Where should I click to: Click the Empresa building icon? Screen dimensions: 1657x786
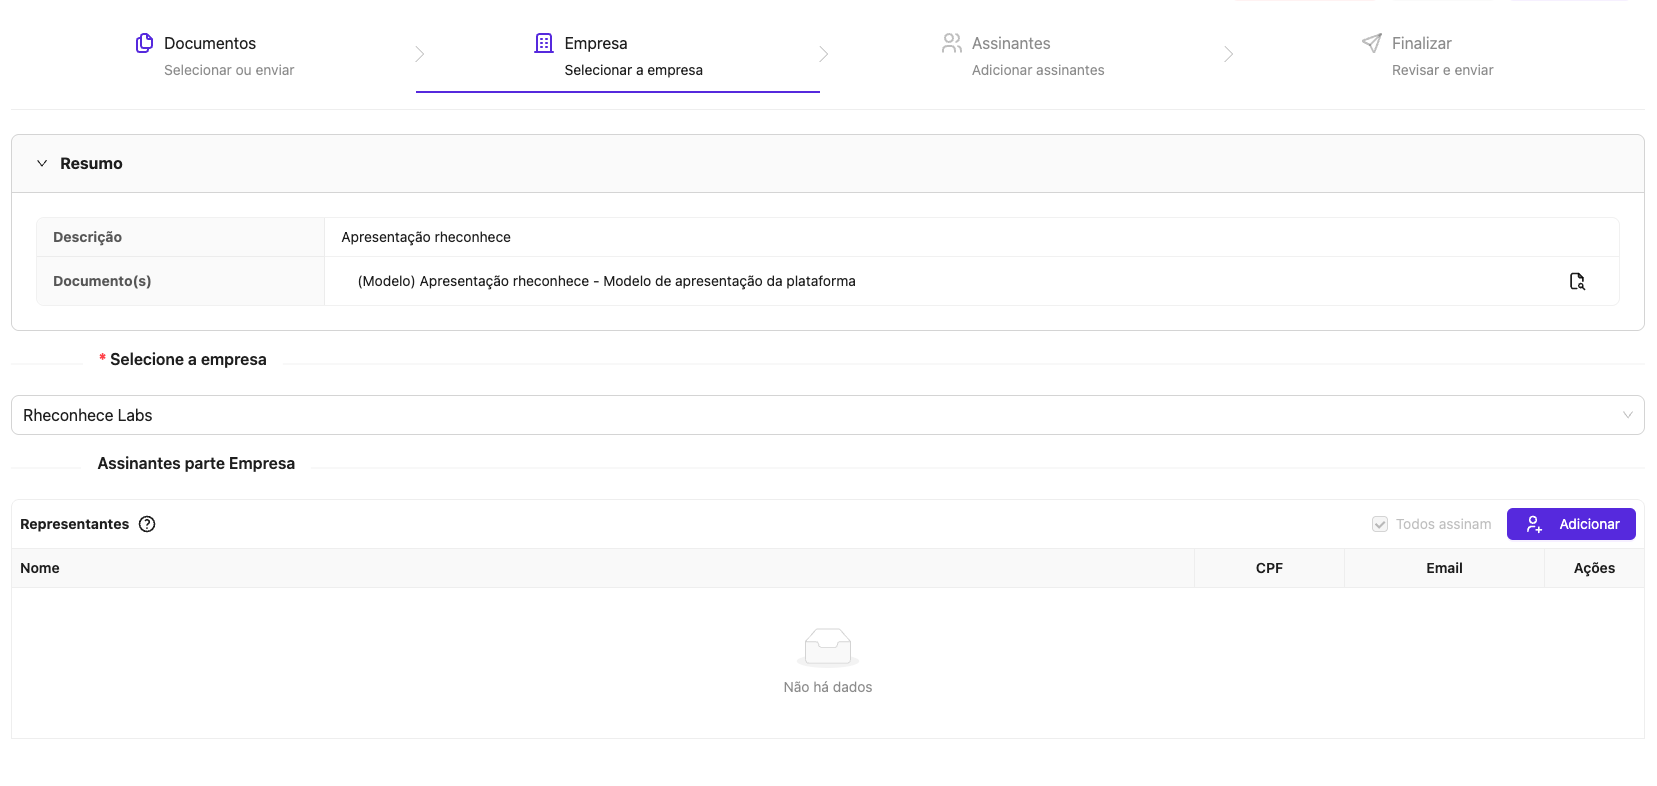(x=544, y=43)
